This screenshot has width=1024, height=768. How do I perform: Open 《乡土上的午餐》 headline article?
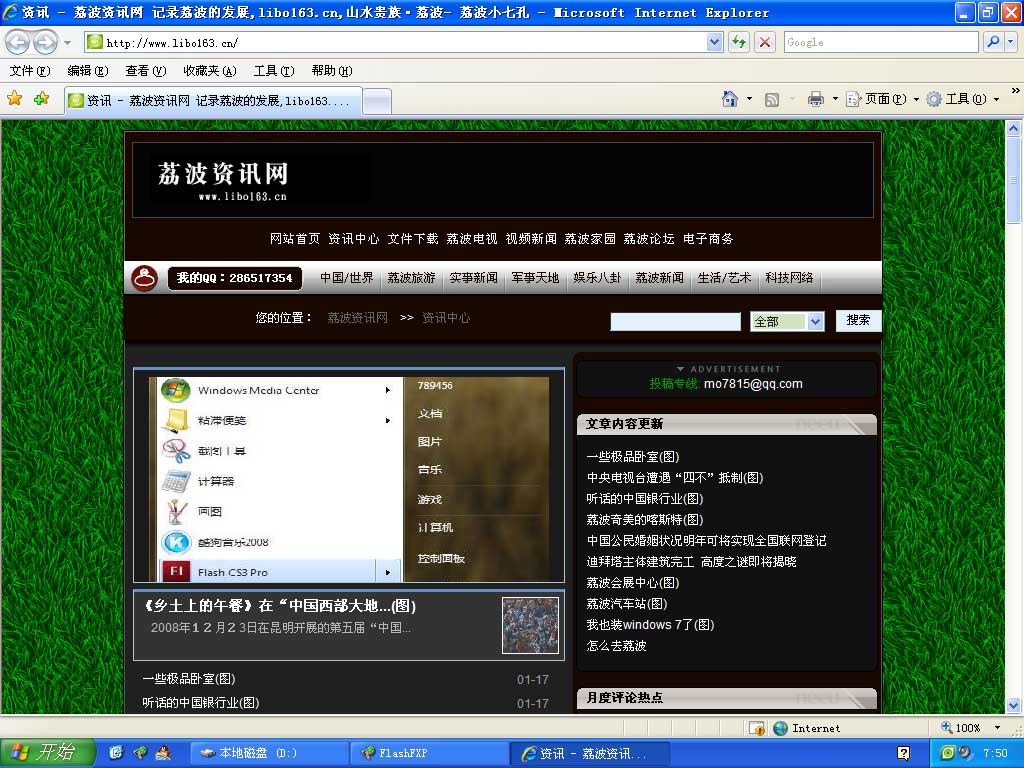click(x=280, y=605)
